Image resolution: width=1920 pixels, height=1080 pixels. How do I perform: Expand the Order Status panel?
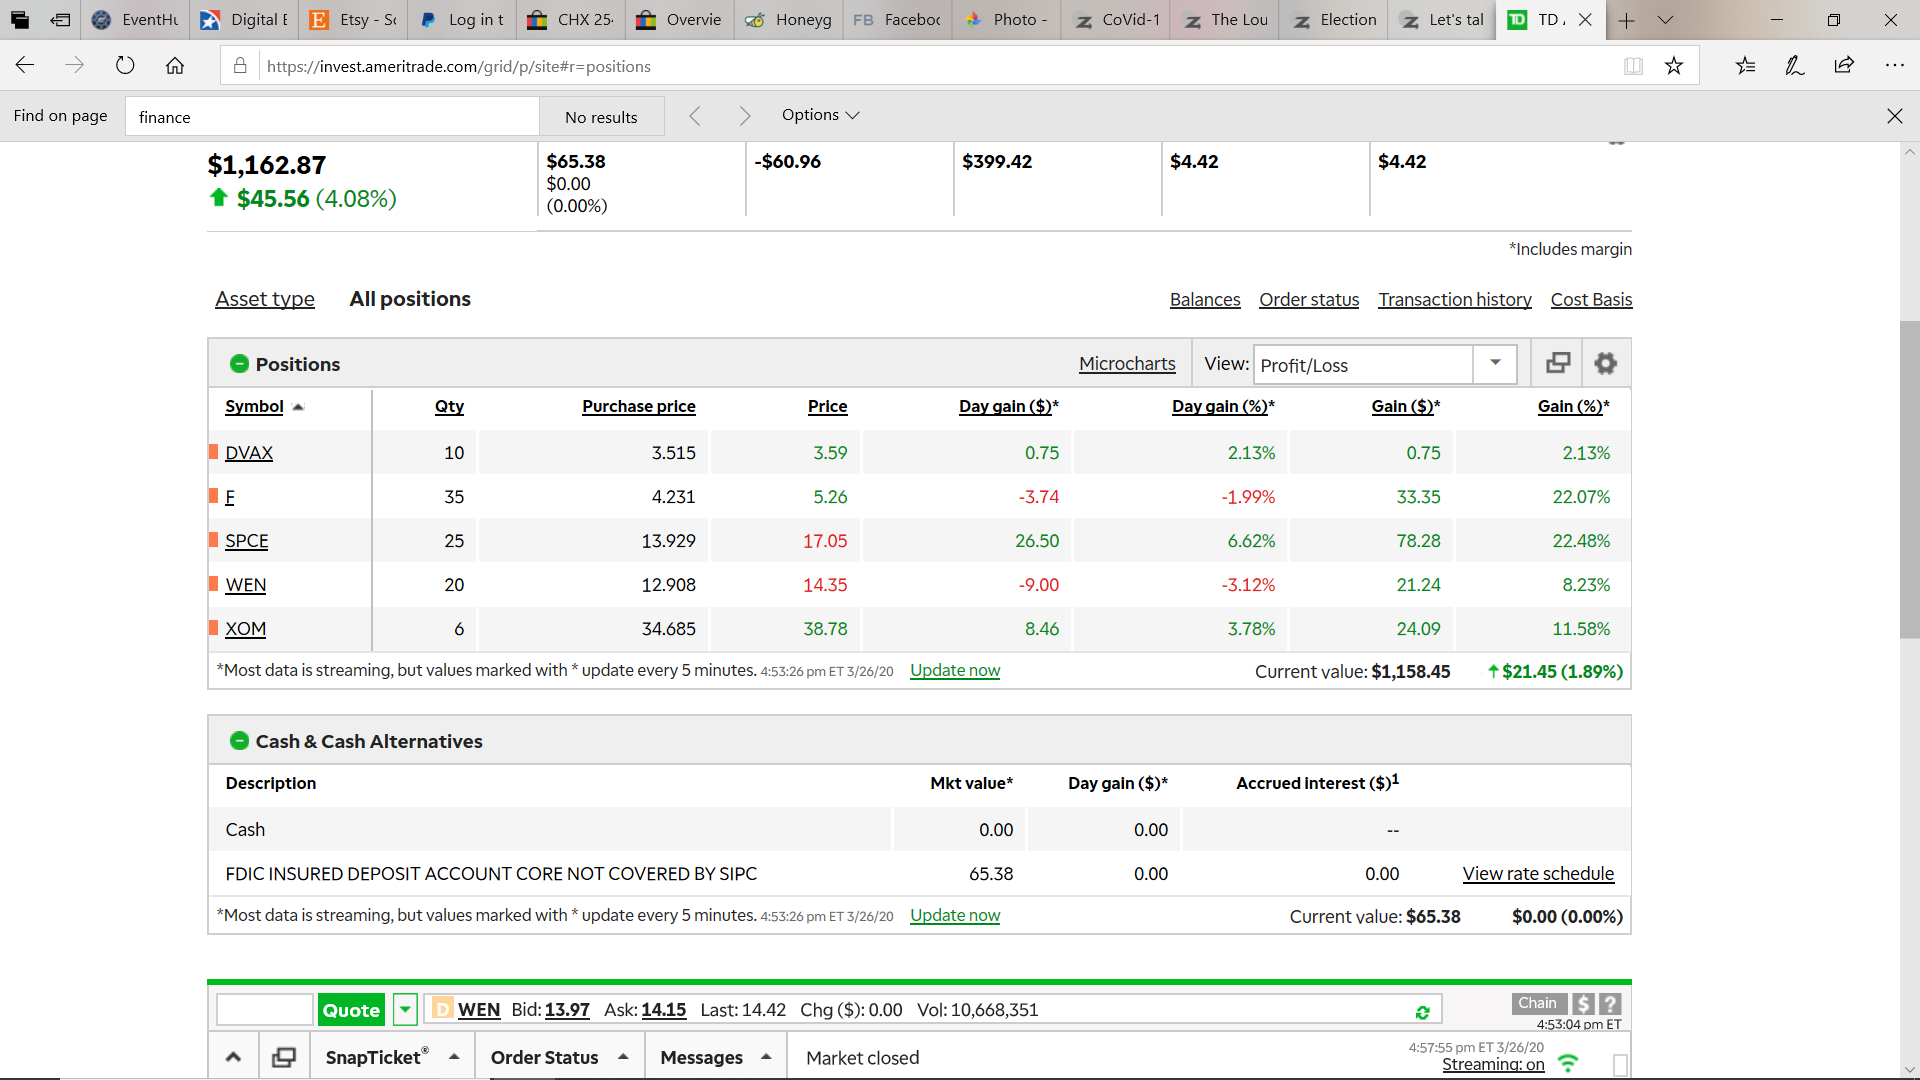(x=559, y=1057)
